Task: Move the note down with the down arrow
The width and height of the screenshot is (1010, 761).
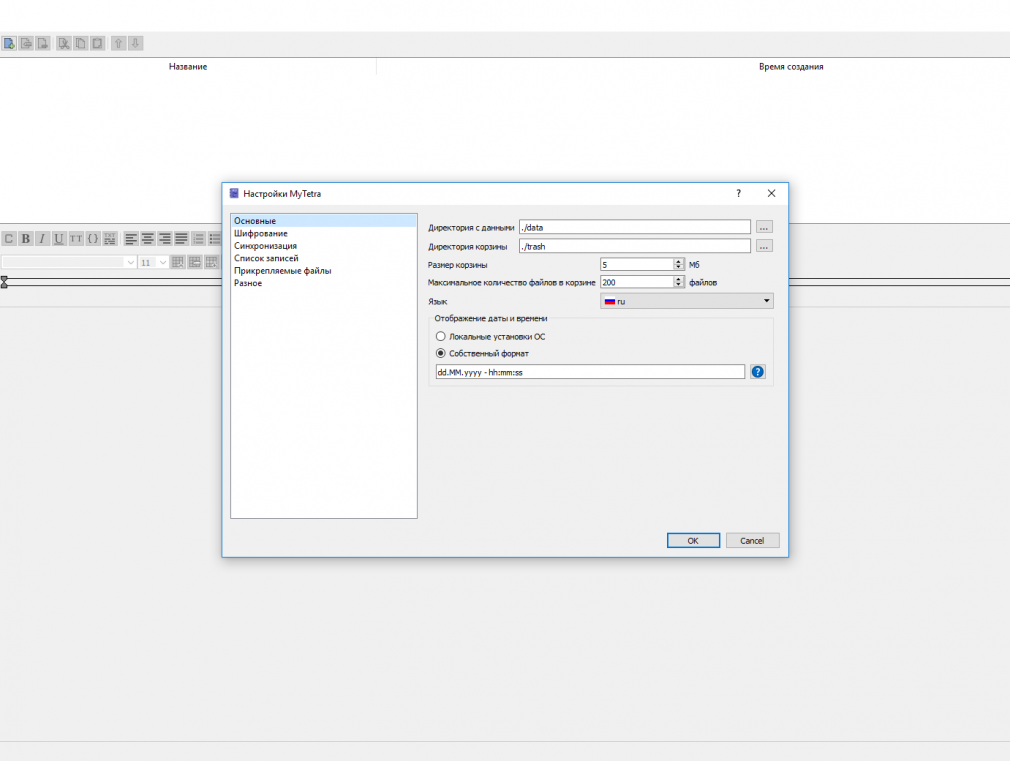Action: click(x=135, y=43)
